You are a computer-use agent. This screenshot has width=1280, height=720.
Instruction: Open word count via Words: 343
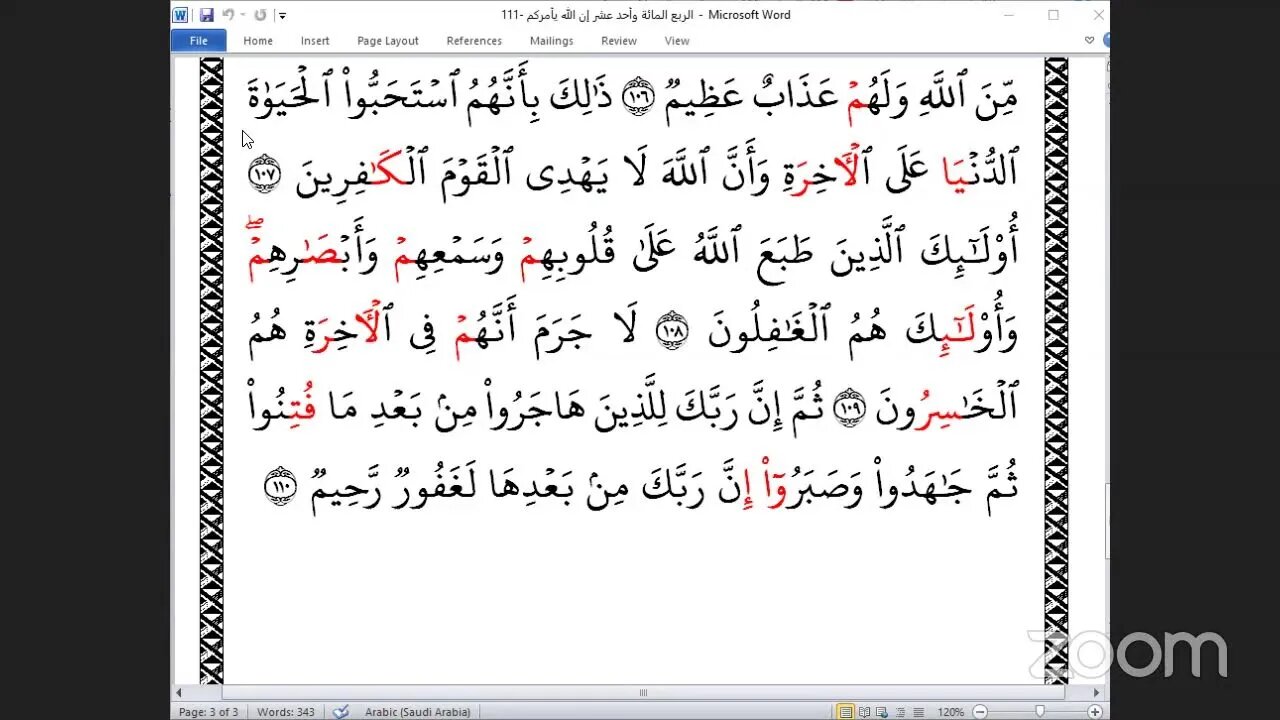pyautogui.click(x=286, y=712)
